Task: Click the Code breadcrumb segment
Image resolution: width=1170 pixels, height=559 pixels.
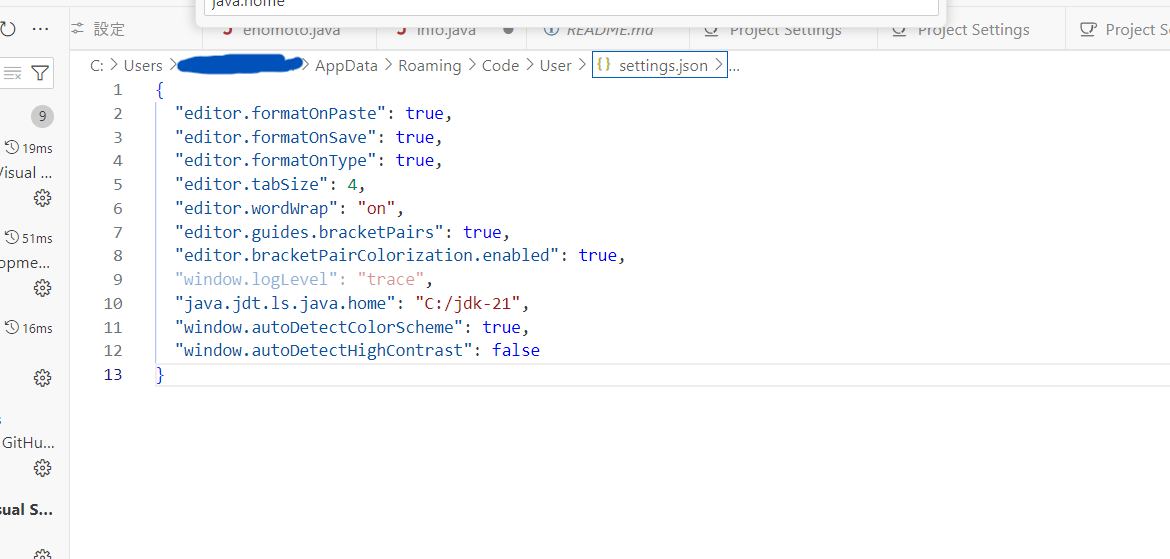Action: click(x=500, y=66)
